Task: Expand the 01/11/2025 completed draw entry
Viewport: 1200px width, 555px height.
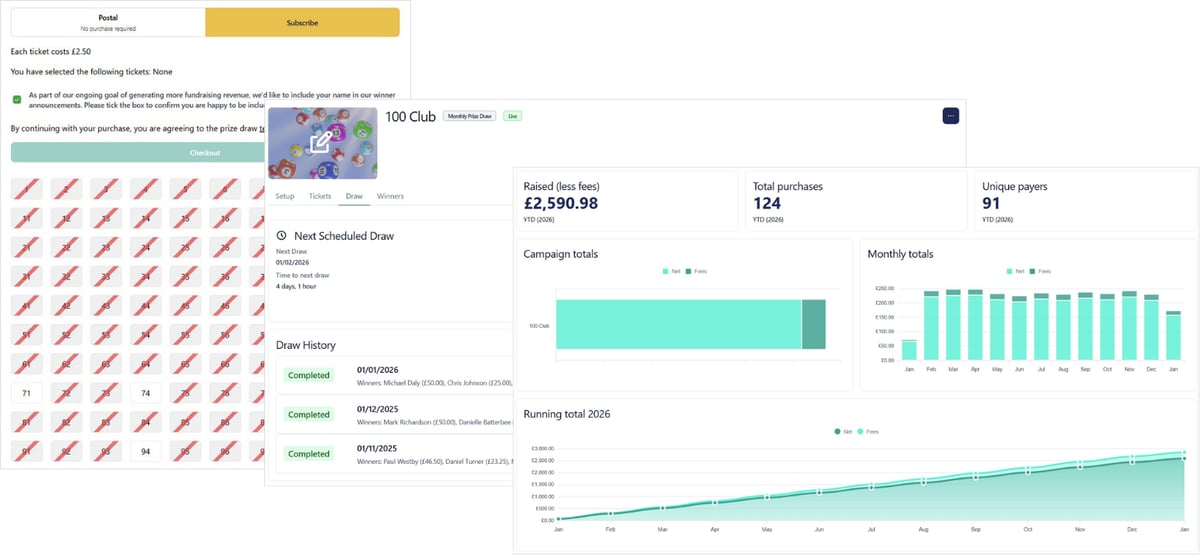Action: 395,453
